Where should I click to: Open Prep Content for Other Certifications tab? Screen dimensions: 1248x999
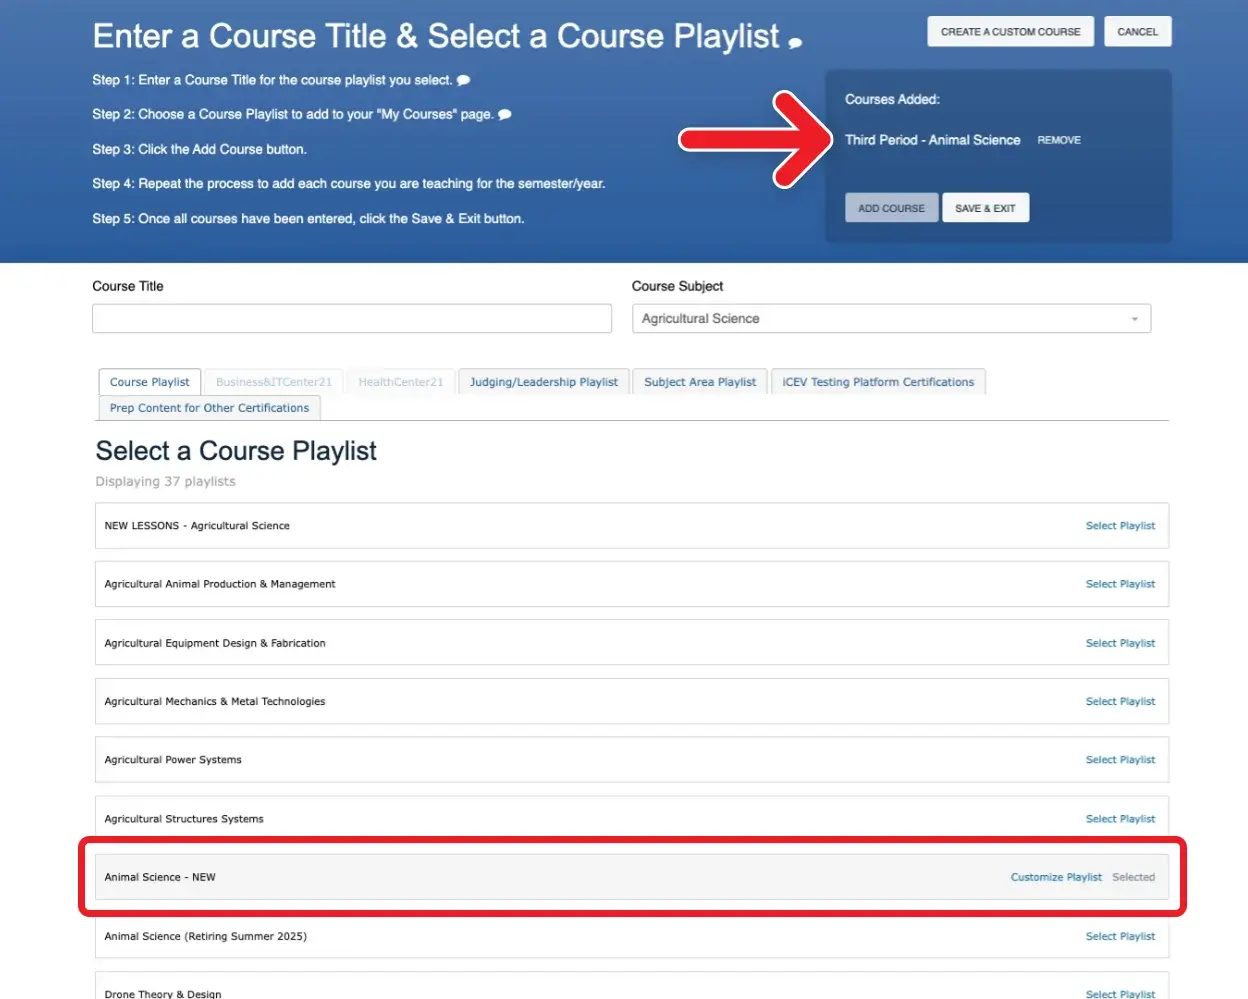coord(209,408)
